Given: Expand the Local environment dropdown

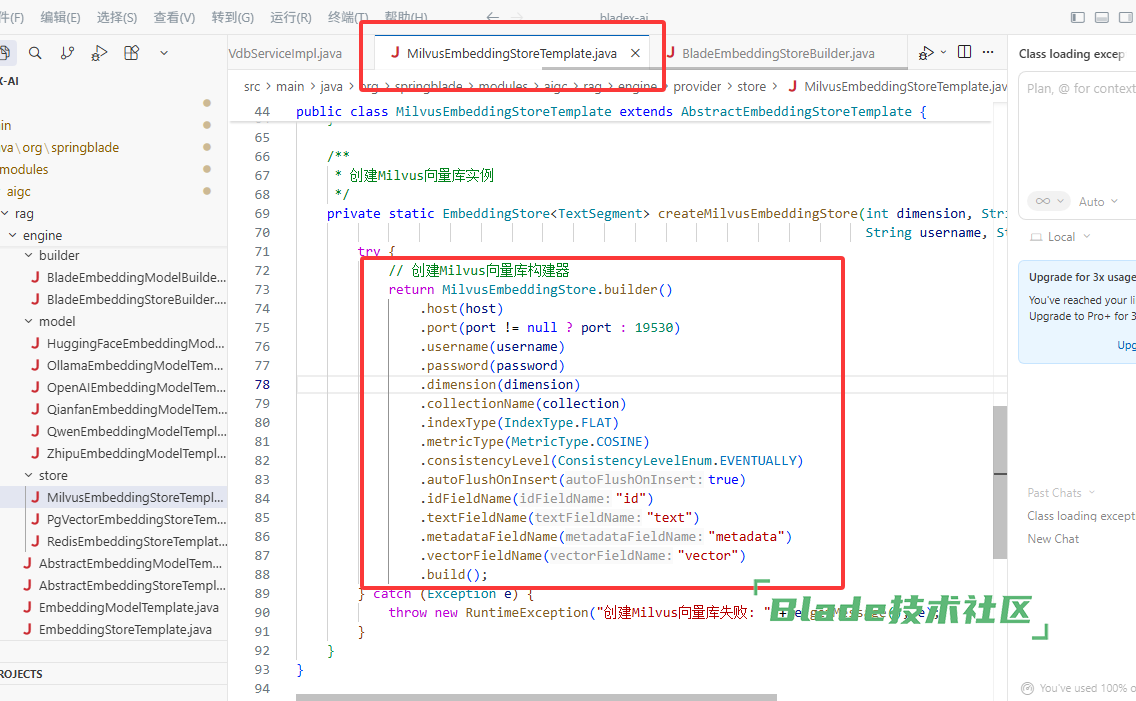Looking at the screenshot, I should (x=1061, y=237).
